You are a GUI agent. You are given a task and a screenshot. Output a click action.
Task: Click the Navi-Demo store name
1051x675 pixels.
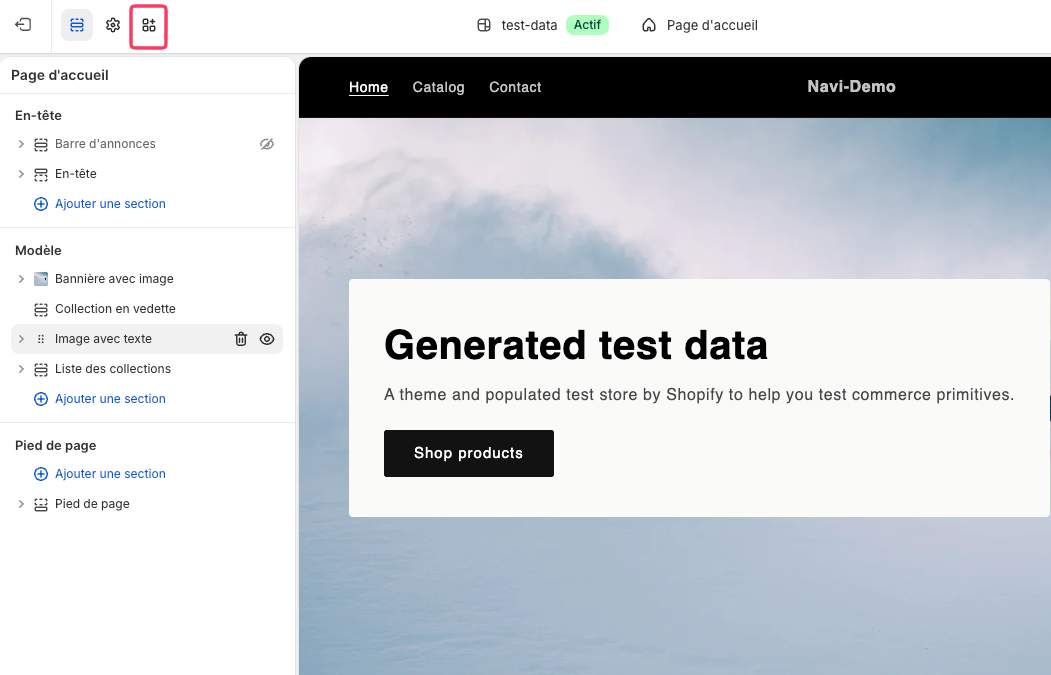point(851,86)
